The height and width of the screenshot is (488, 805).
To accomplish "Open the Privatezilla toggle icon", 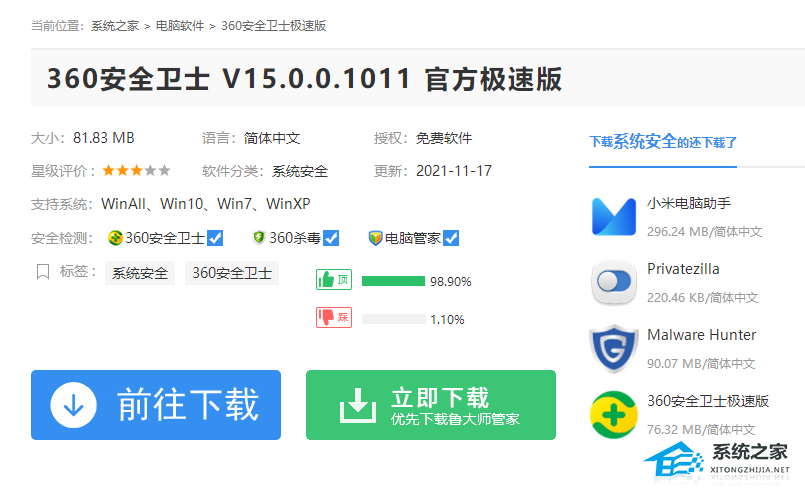I will [614, 282].
